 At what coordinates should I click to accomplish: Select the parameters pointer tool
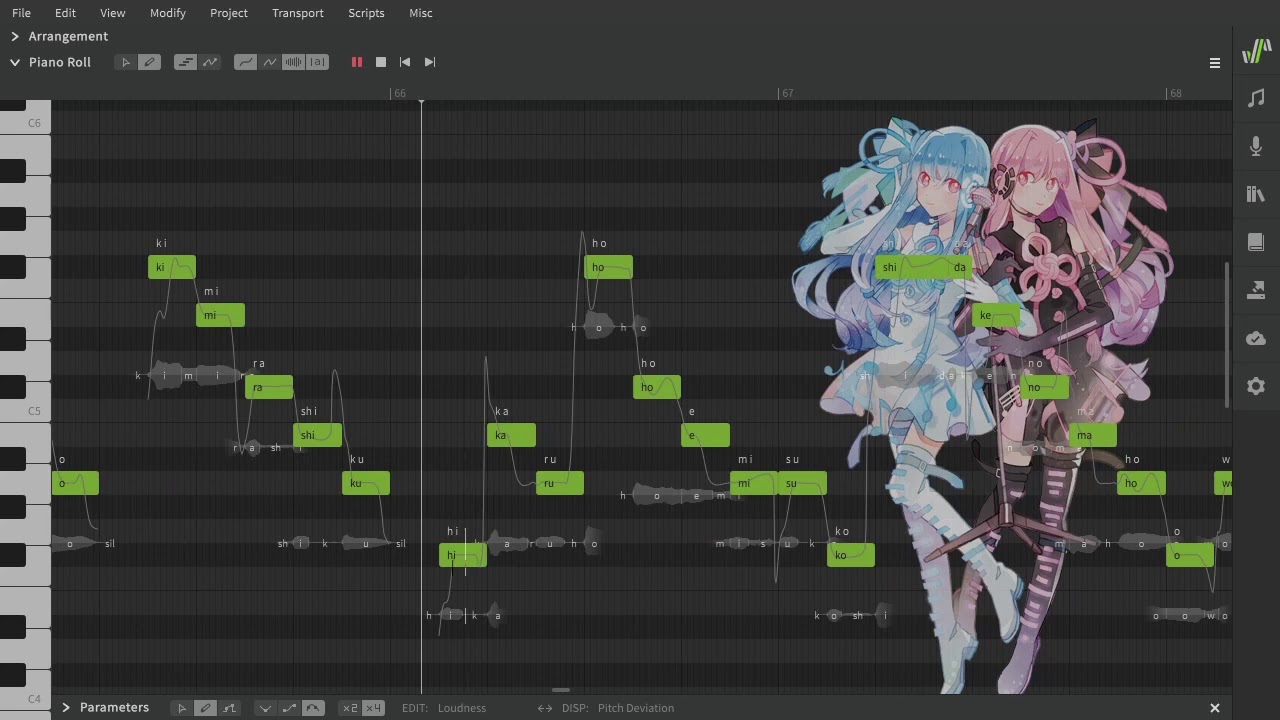pos(181,708)
